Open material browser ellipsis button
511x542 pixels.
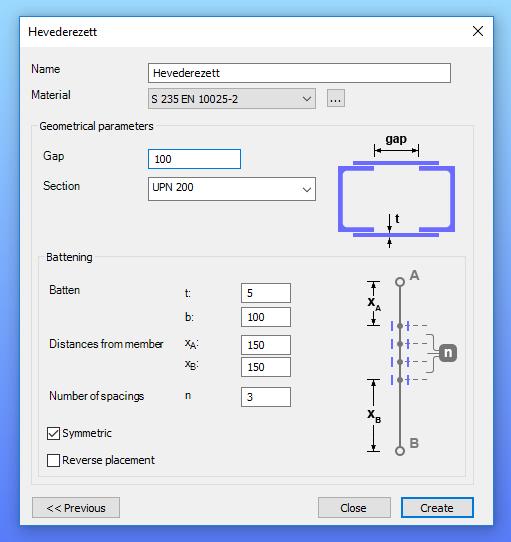point(336,99)
